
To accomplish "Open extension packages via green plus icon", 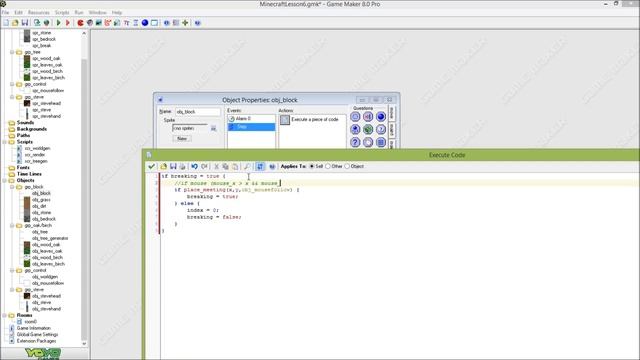I will [185, 23].
